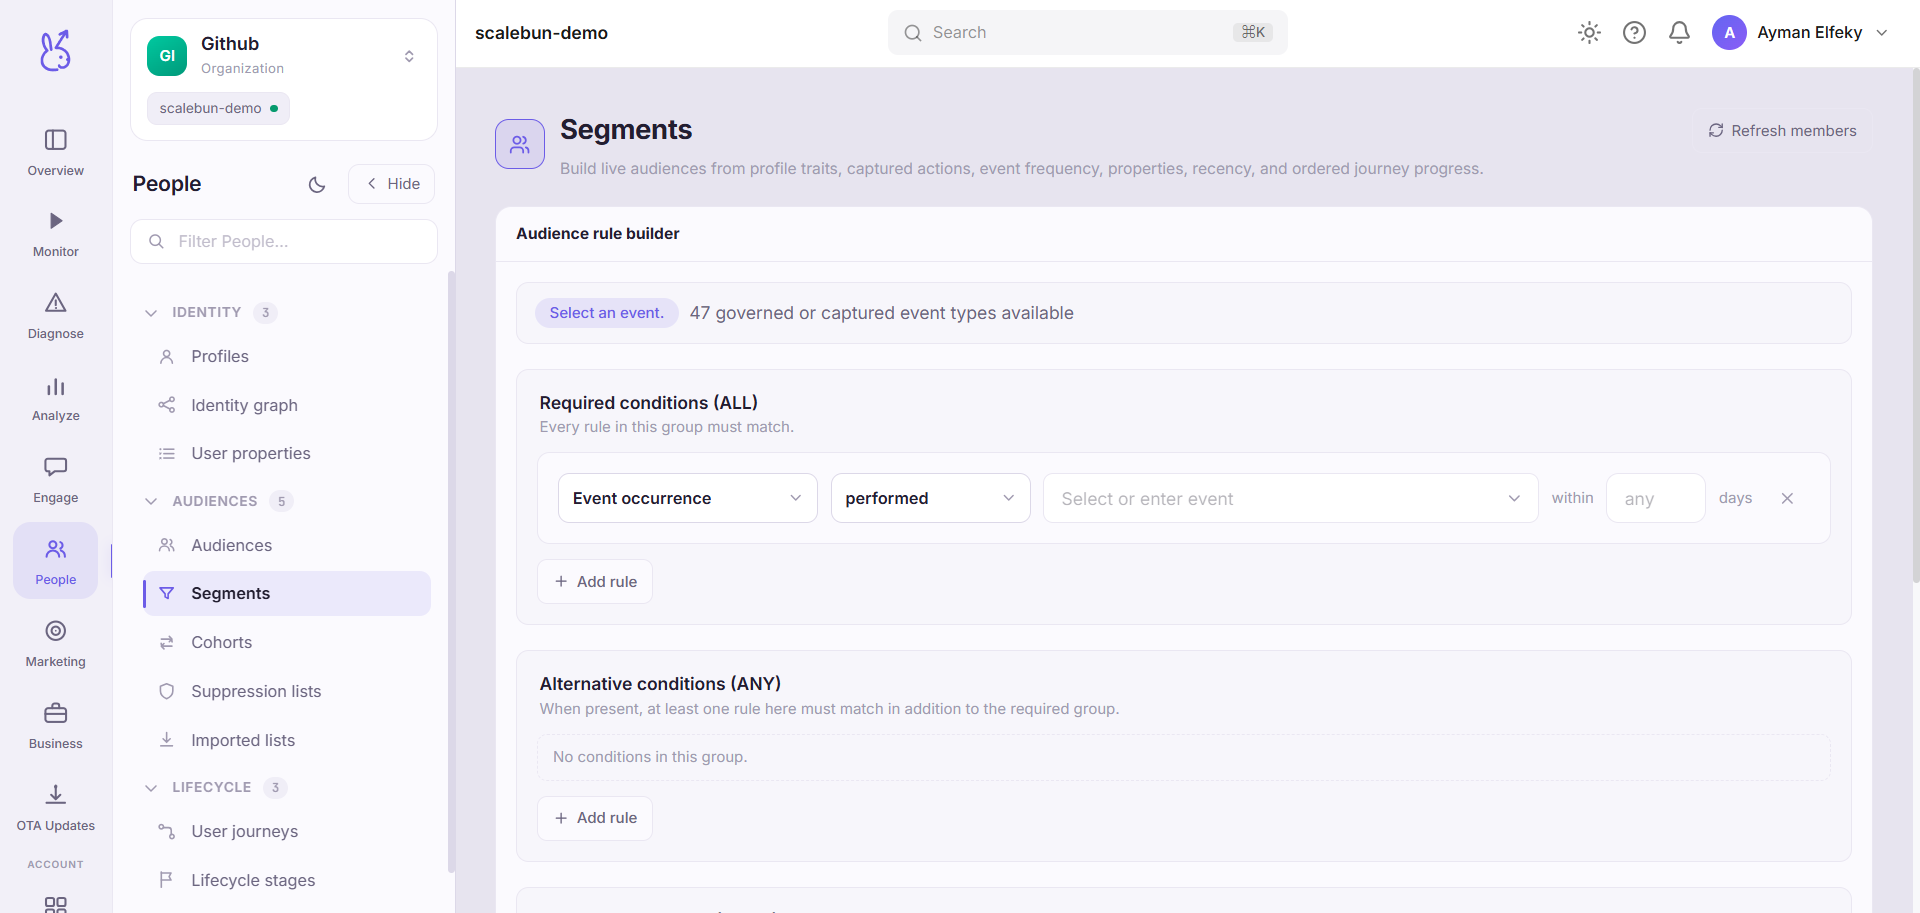Toggle dark mode moon icon in People panel
Image resolution: width=1920 pixels, height=913 pixels.
point(317,184)
